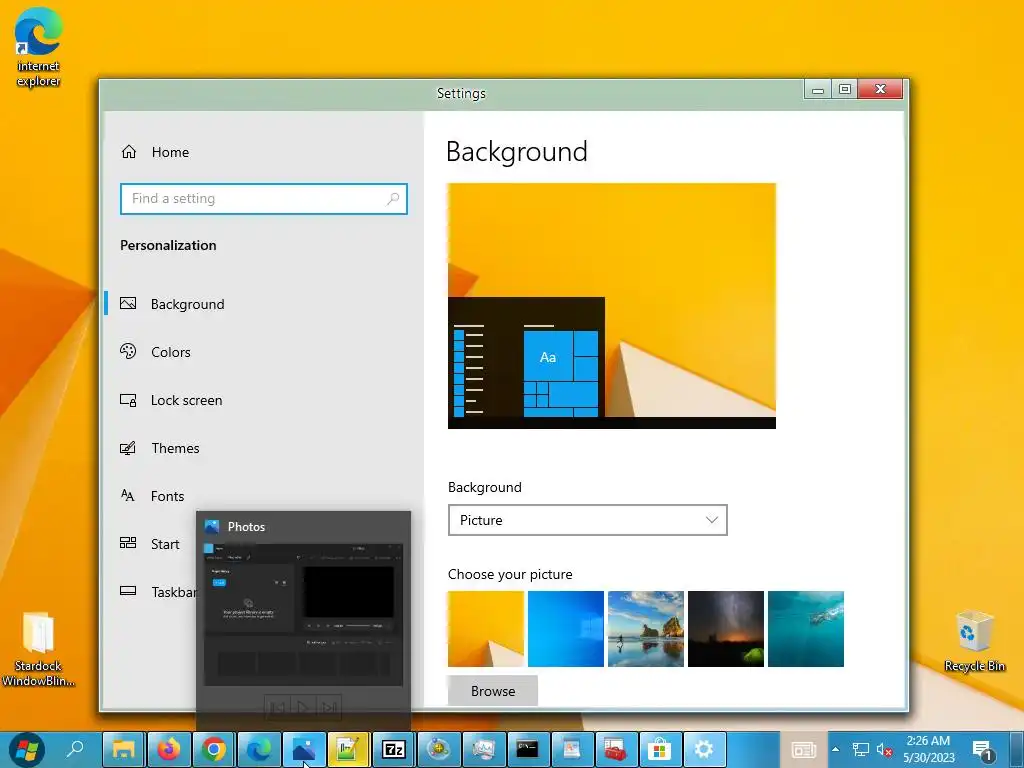Select the Recycle Bin desktop icon

point(974,641)
